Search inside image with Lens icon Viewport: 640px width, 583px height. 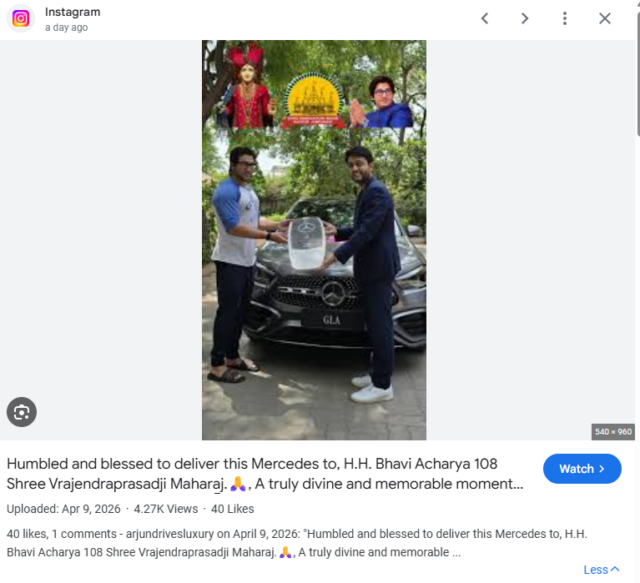tap(22, 412)
